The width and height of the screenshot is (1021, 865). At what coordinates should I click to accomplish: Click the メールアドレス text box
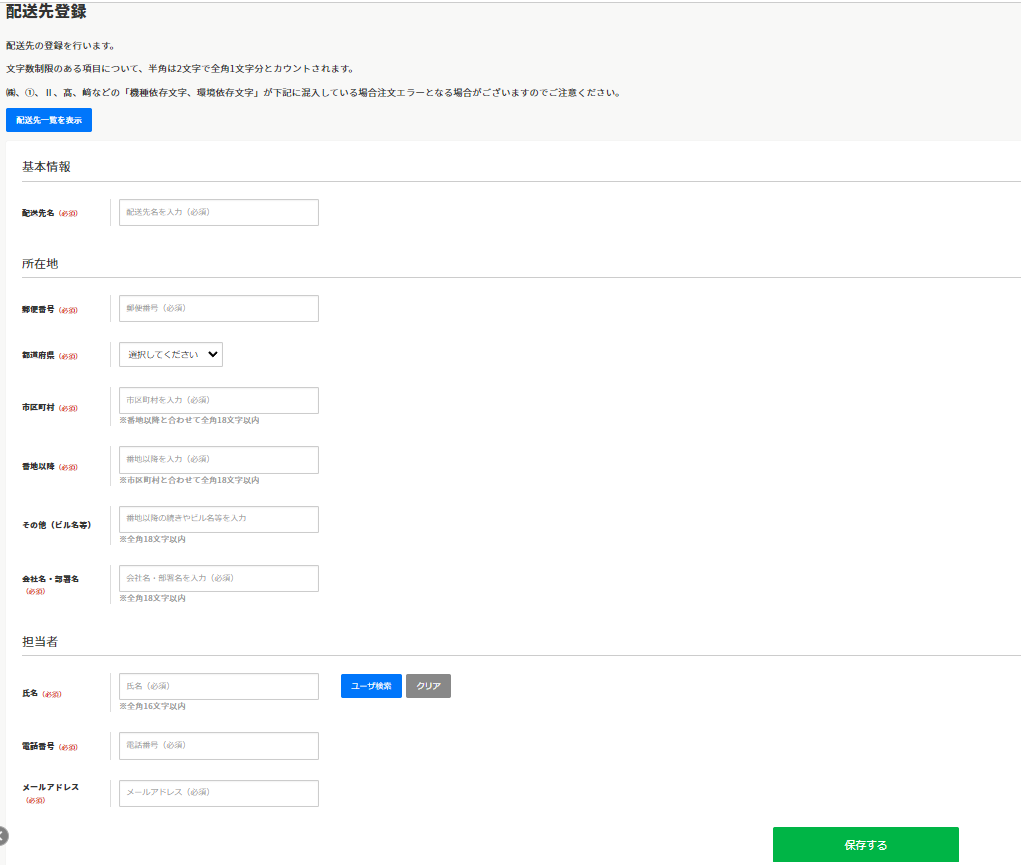coord(218,793)
